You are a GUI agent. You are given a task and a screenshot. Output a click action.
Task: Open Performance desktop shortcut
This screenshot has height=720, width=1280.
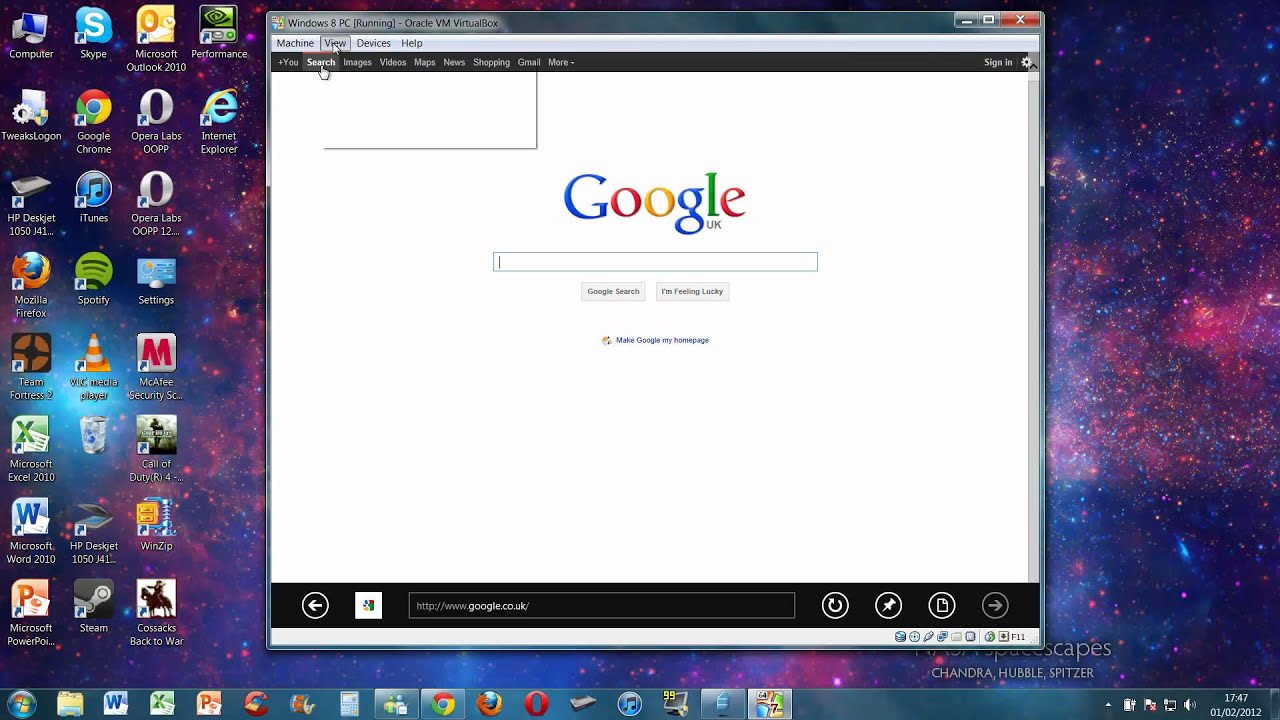[219, 33]
